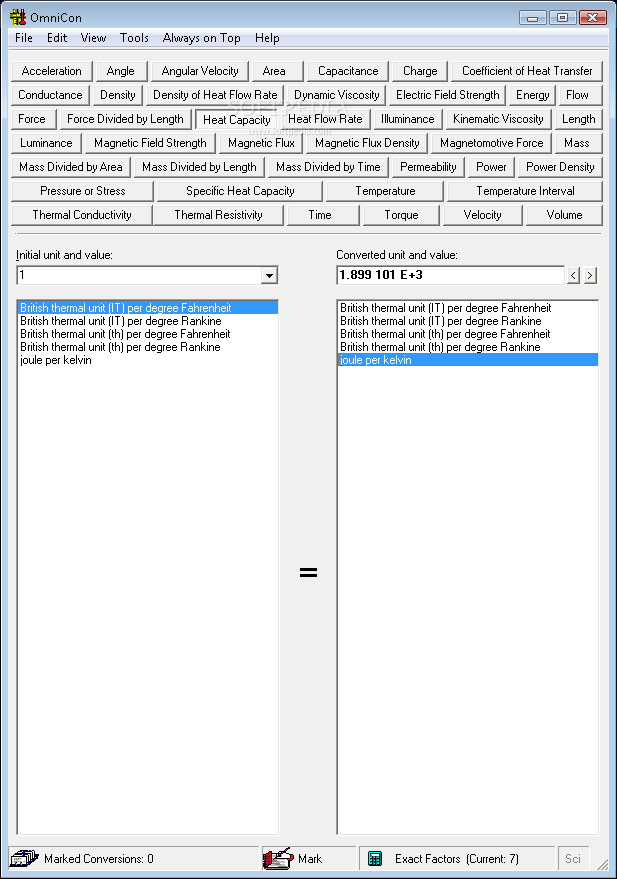Pick the Energy category
Screen dimensions: 617x879
[x=533, y=95]
